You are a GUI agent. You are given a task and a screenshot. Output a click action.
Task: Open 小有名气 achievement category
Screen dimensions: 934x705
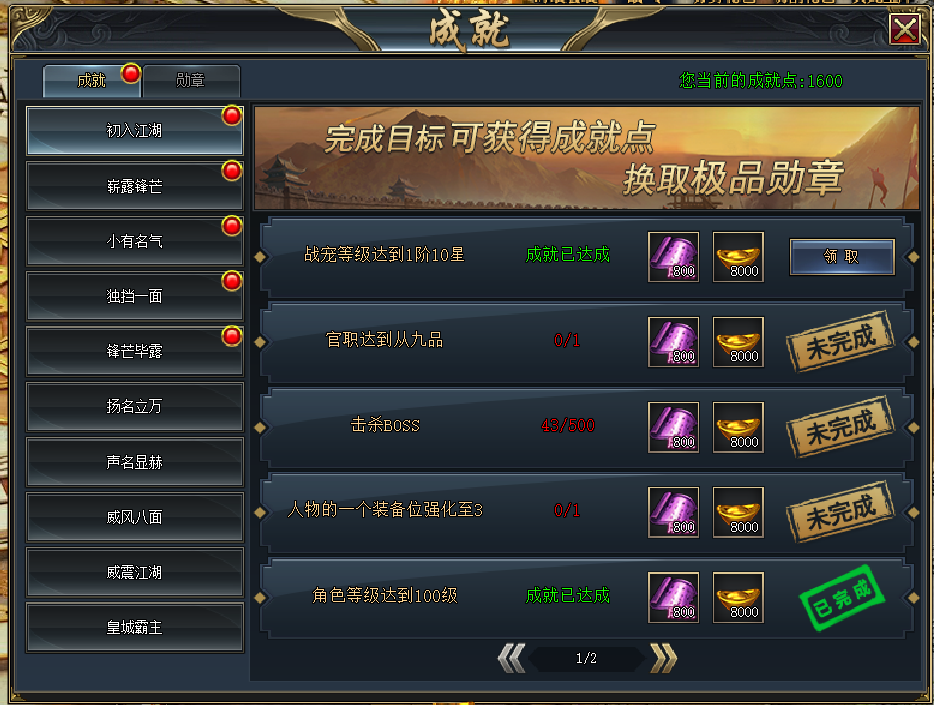[x=135, y=241]
